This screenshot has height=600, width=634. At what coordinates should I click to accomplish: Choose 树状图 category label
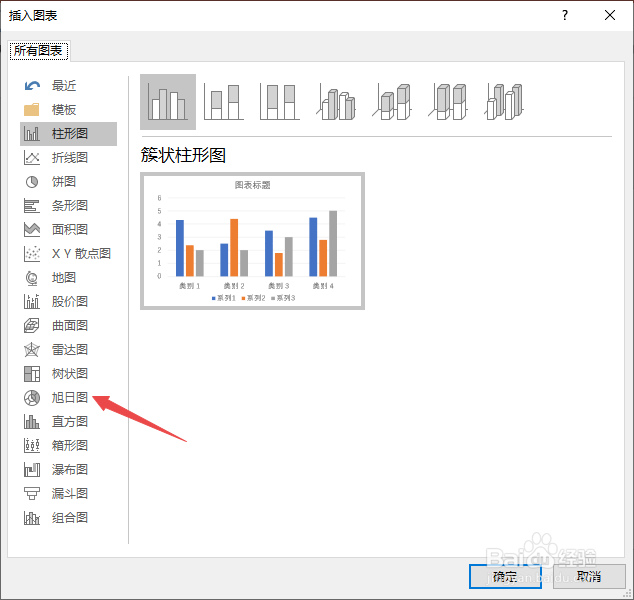[x=70, y=374]
